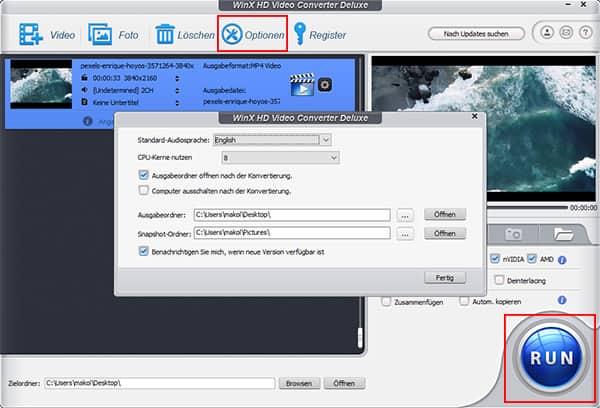This screenshot has width=600, height=408.
Task: Select the ocean video thumbnail in list
Action: (41, 84)
